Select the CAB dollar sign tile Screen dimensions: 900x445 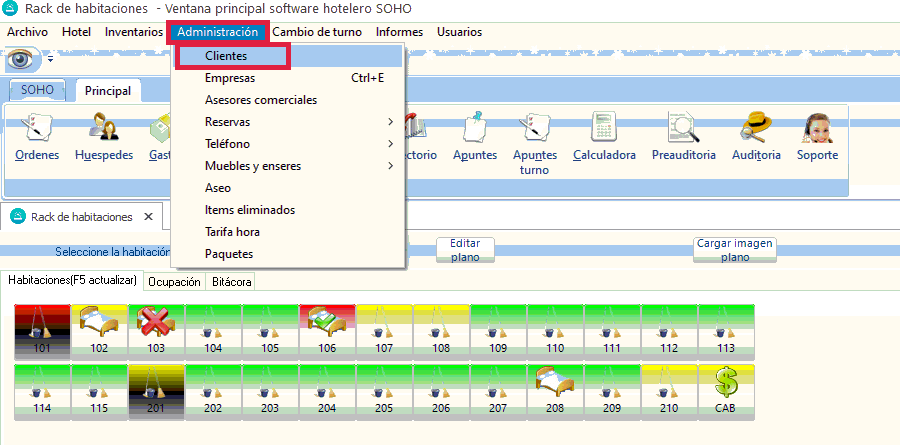click(x=726, y=390)
